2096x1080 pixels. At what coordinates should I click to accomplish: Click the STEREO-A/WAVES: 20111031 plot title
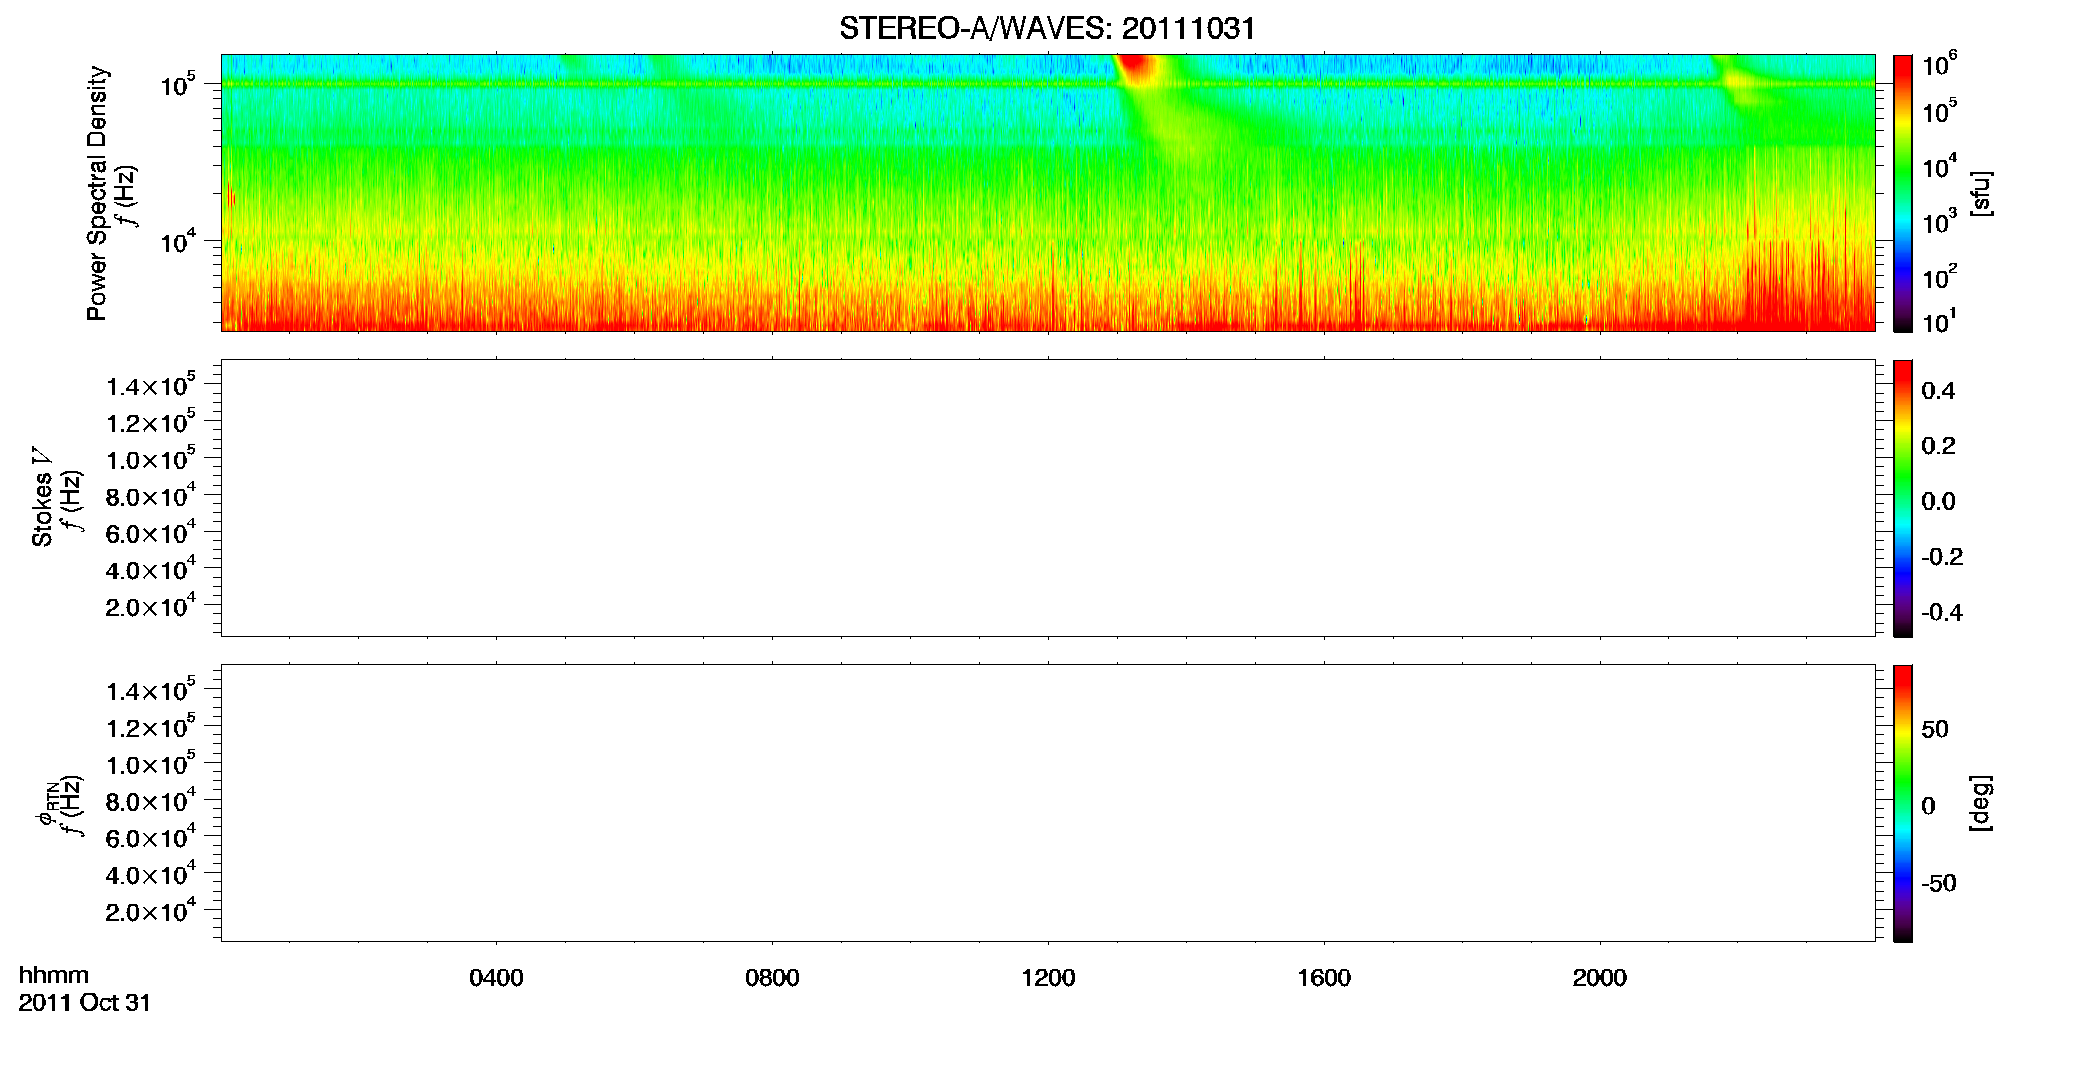[1047, 28]
